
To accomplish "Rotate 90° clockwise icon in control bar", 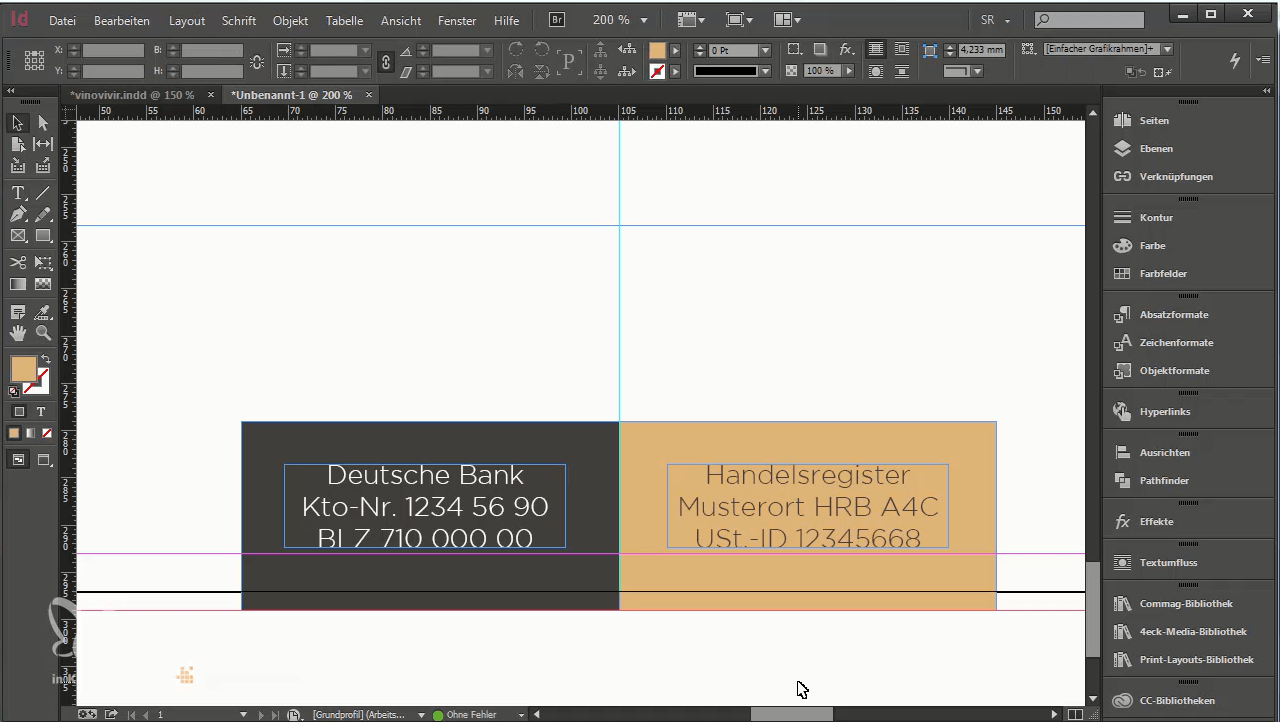I will tap(517, 50).
